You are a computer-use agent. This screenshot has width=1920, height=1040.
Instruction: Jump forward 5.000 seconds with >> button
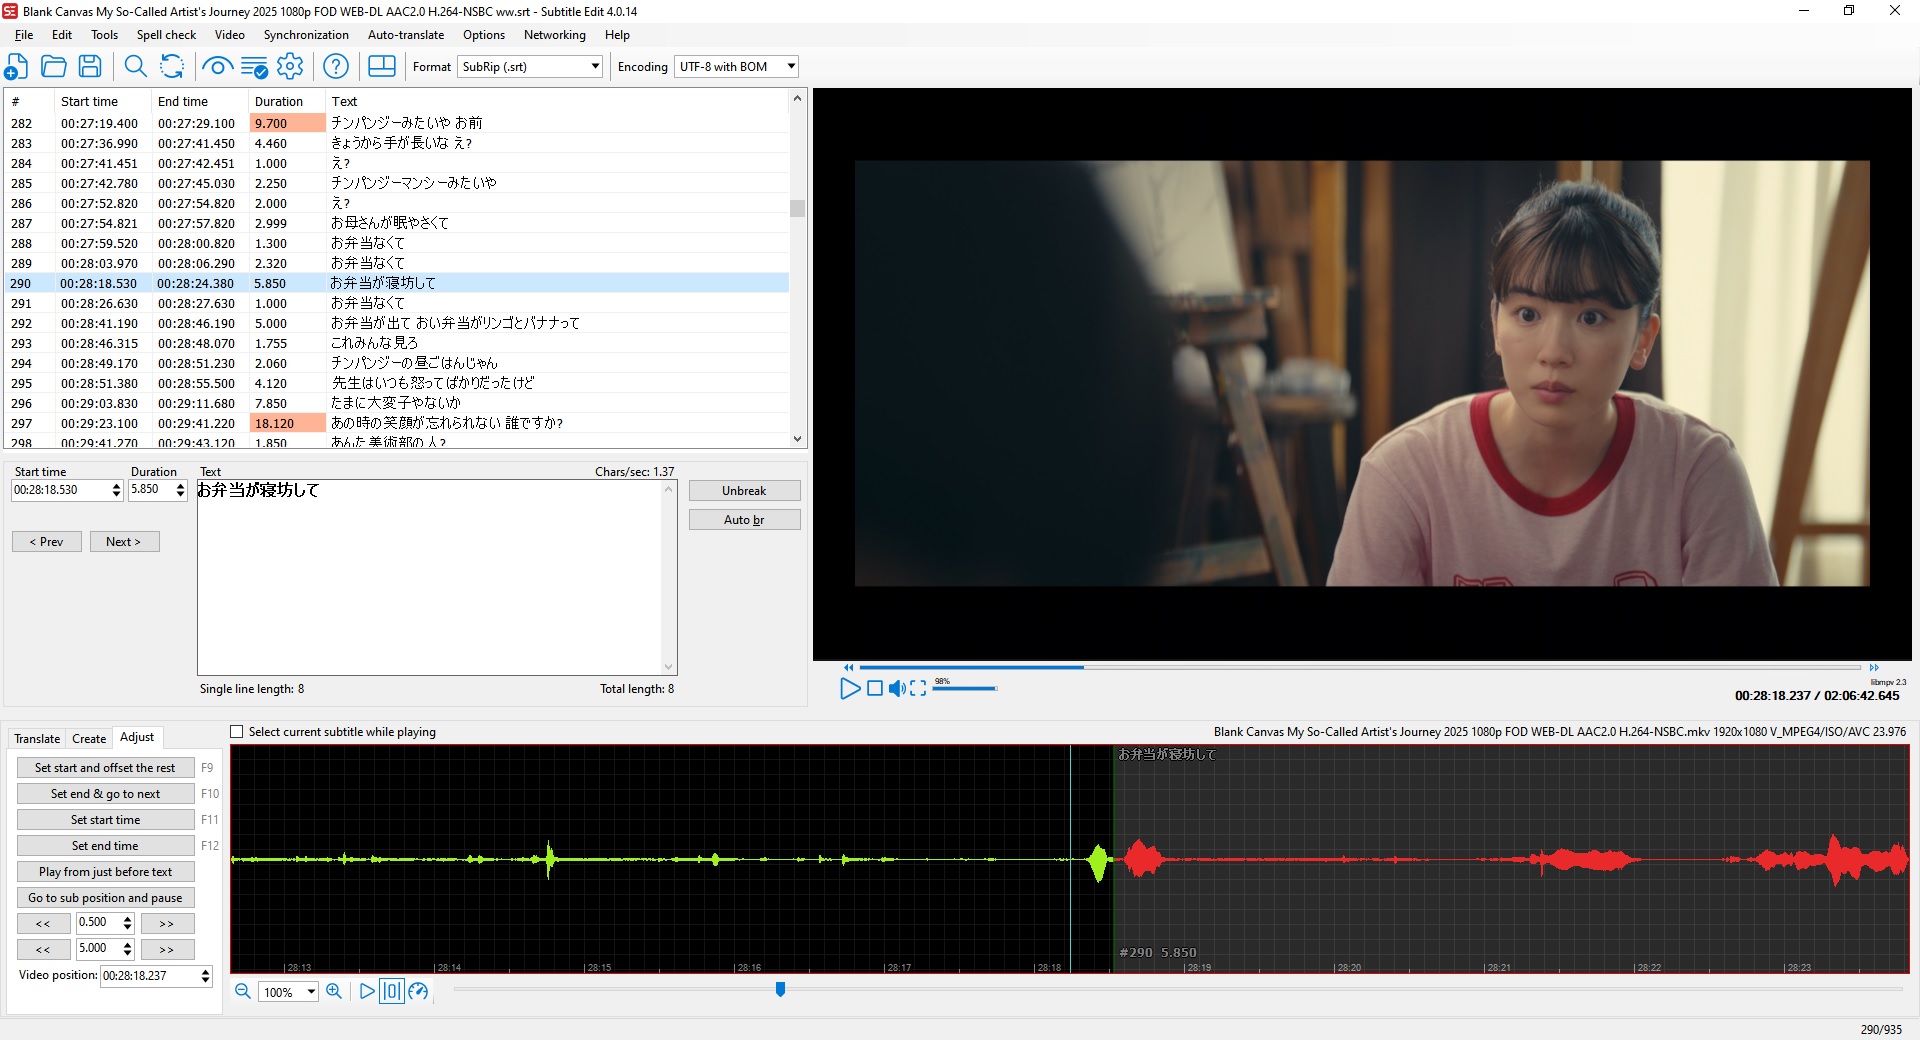pyautogui.click(x=167, y=949)
